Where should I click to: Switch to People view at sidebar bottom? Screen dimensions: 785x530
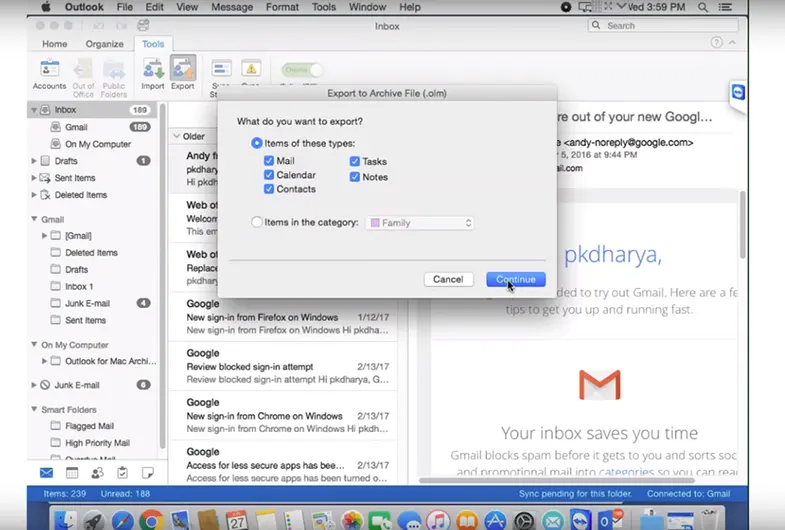click(x=98, y=472)
